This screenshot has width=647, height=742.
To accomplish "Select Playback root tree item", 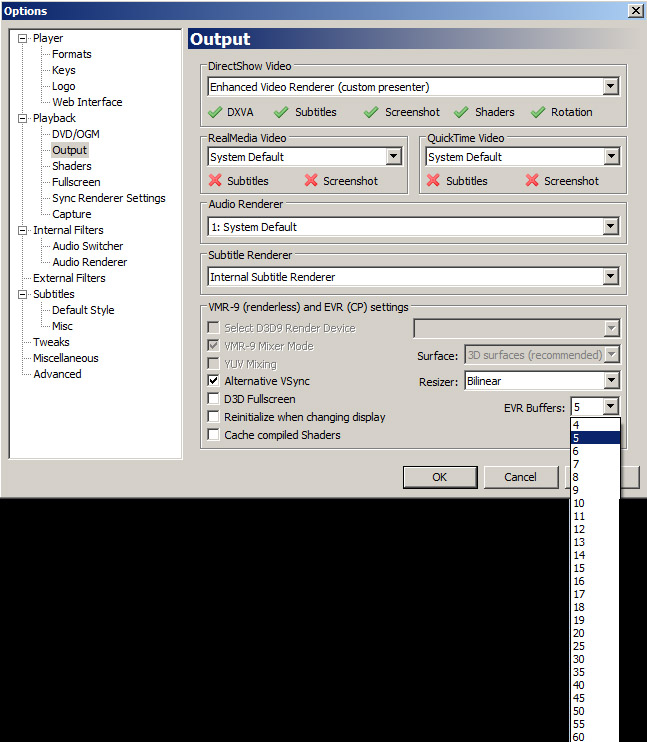I will (x=54, y=118).
